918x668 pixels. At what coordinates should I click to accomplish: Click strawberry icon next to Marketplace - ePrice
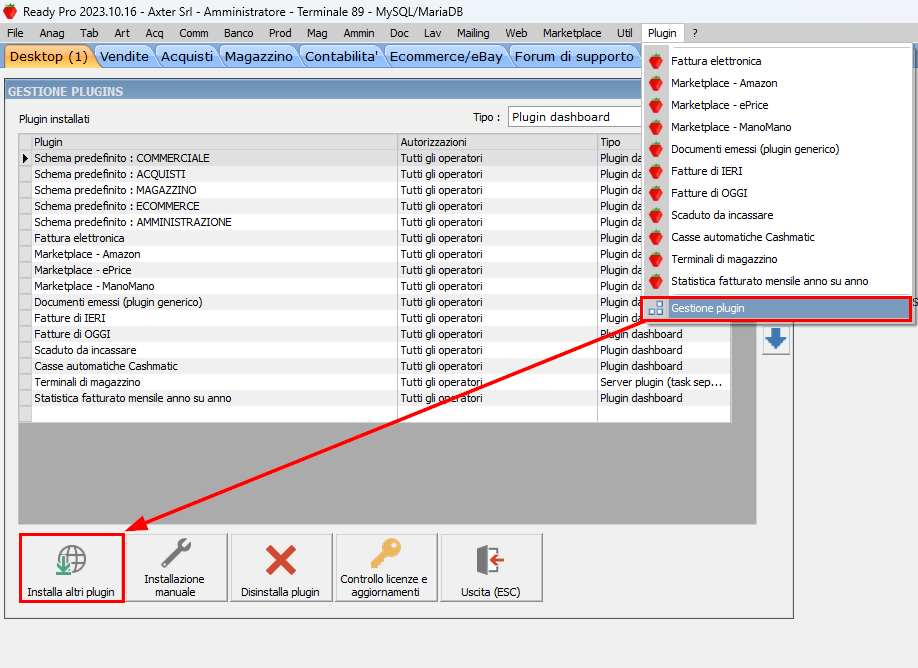coord(656,105)
